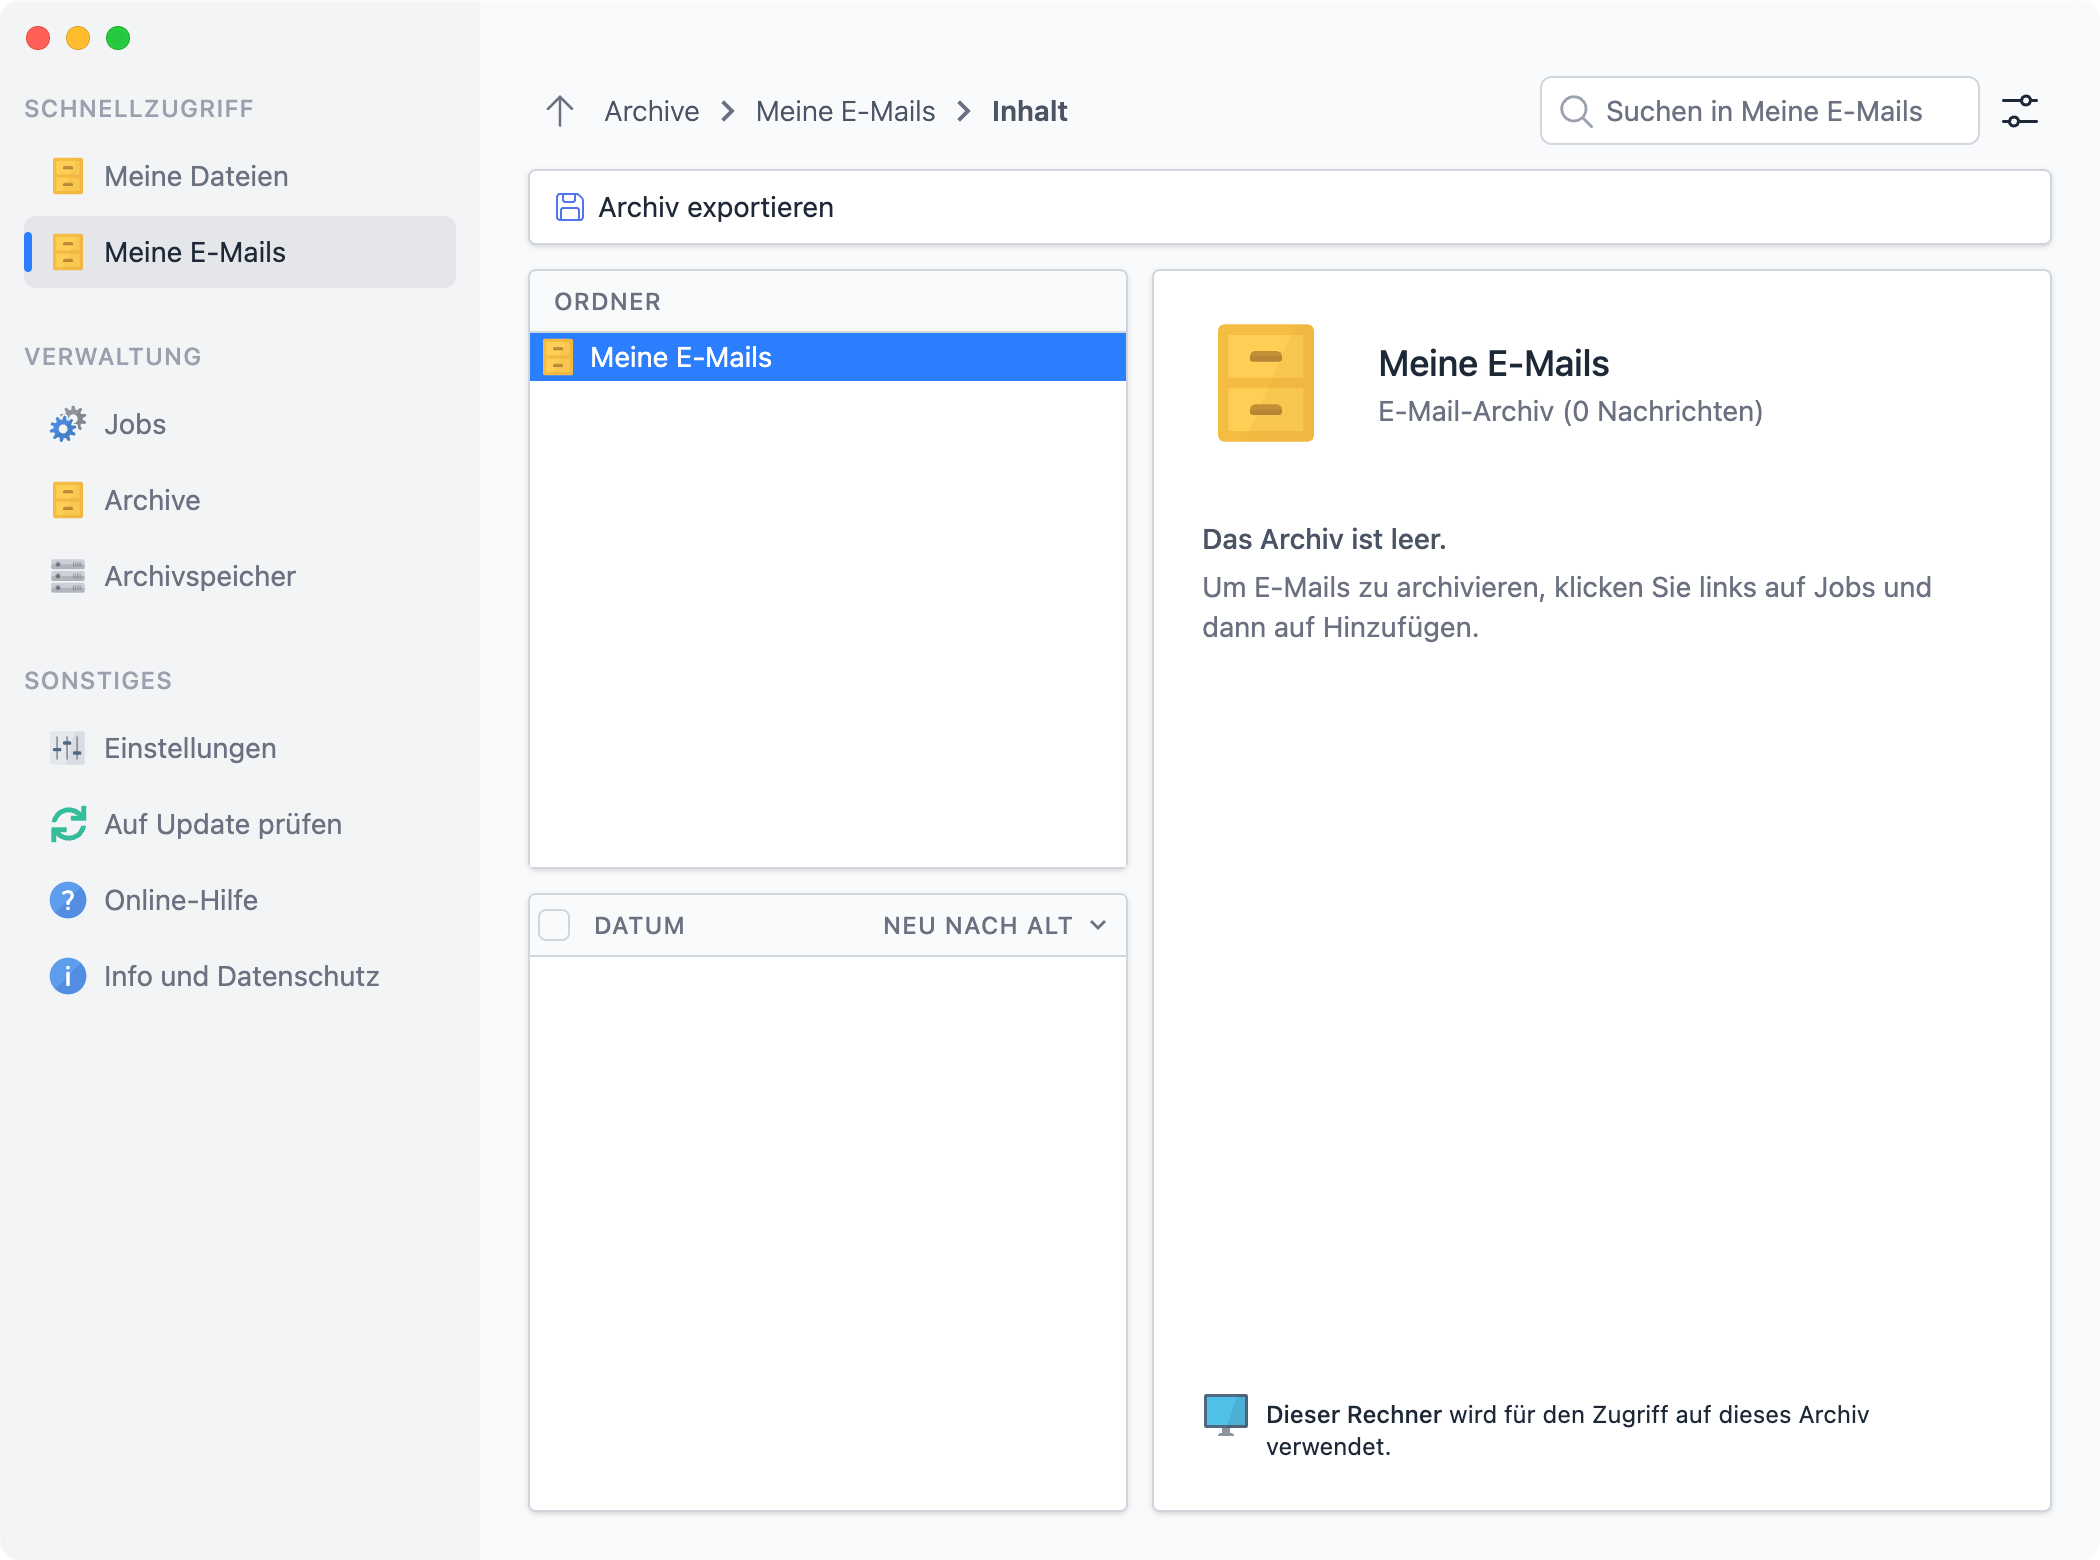Select the Jobs gear icon
Viewport: 2100px width, 1560px height.
click(x=66, y=424)
